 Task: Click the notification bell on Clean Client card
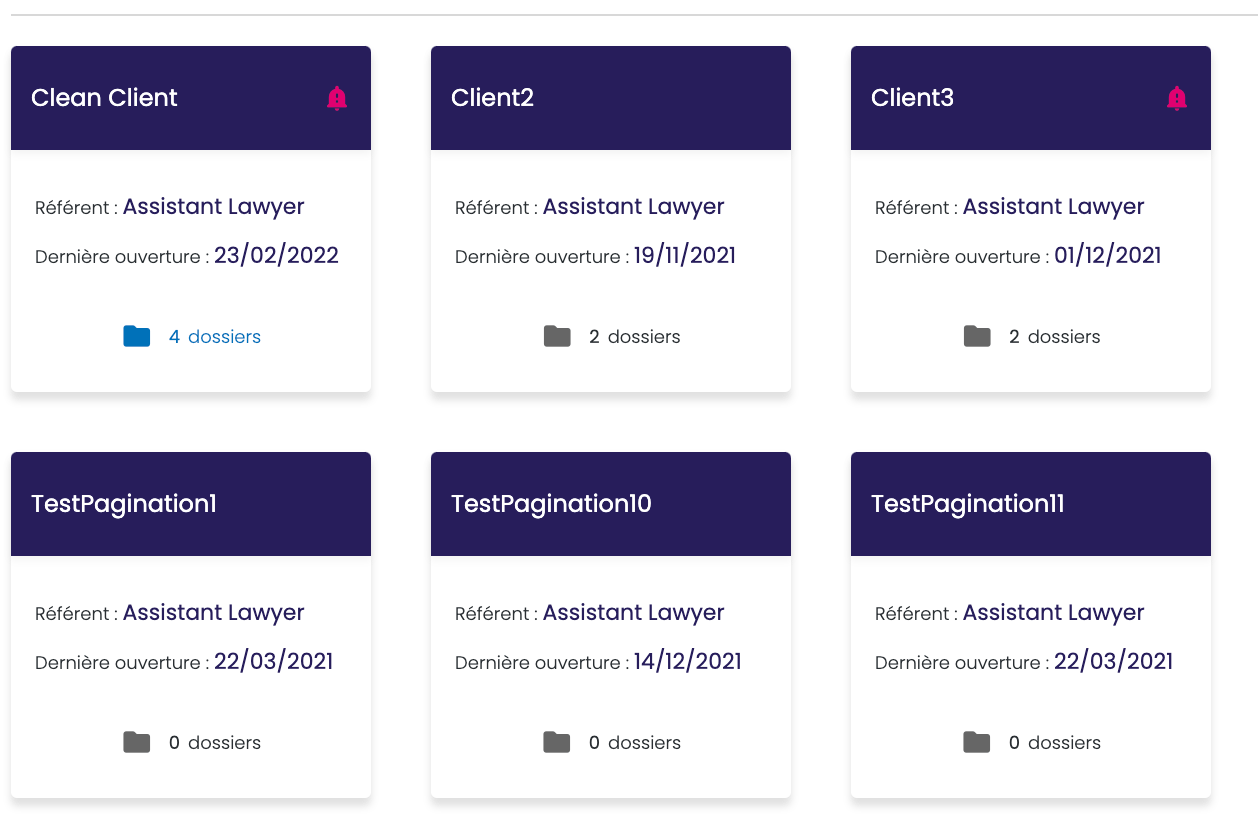pos(337,98)
